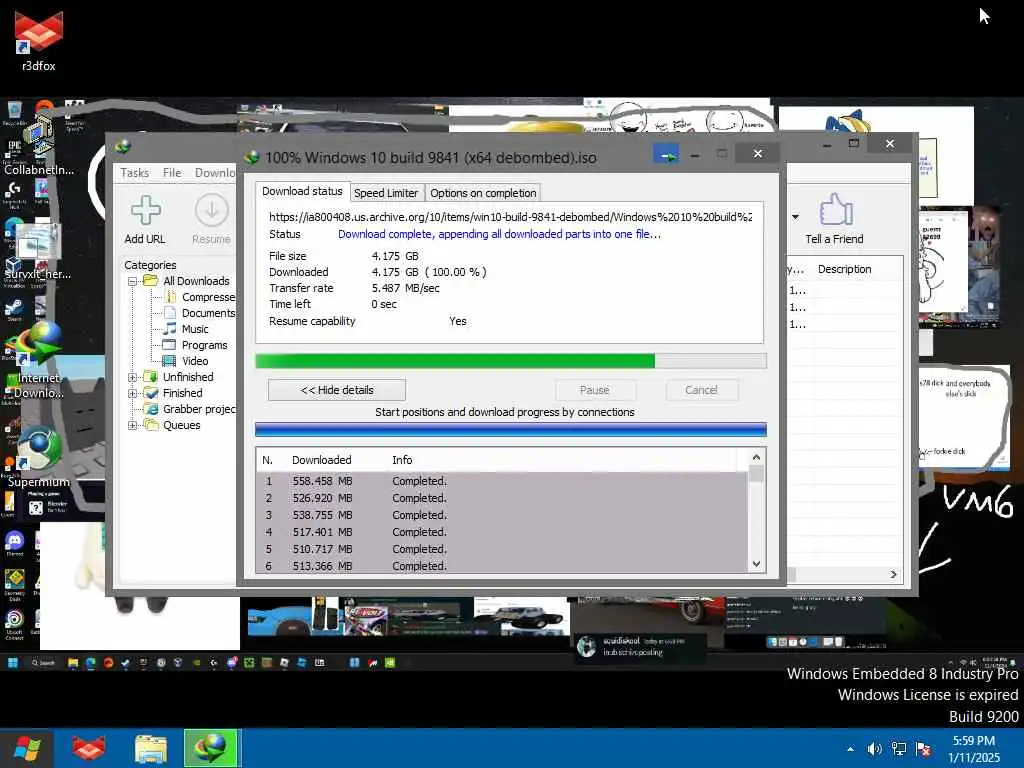Click the volume speaker tray icon
The image size is (1024, 768).
(x=874, y=749)
